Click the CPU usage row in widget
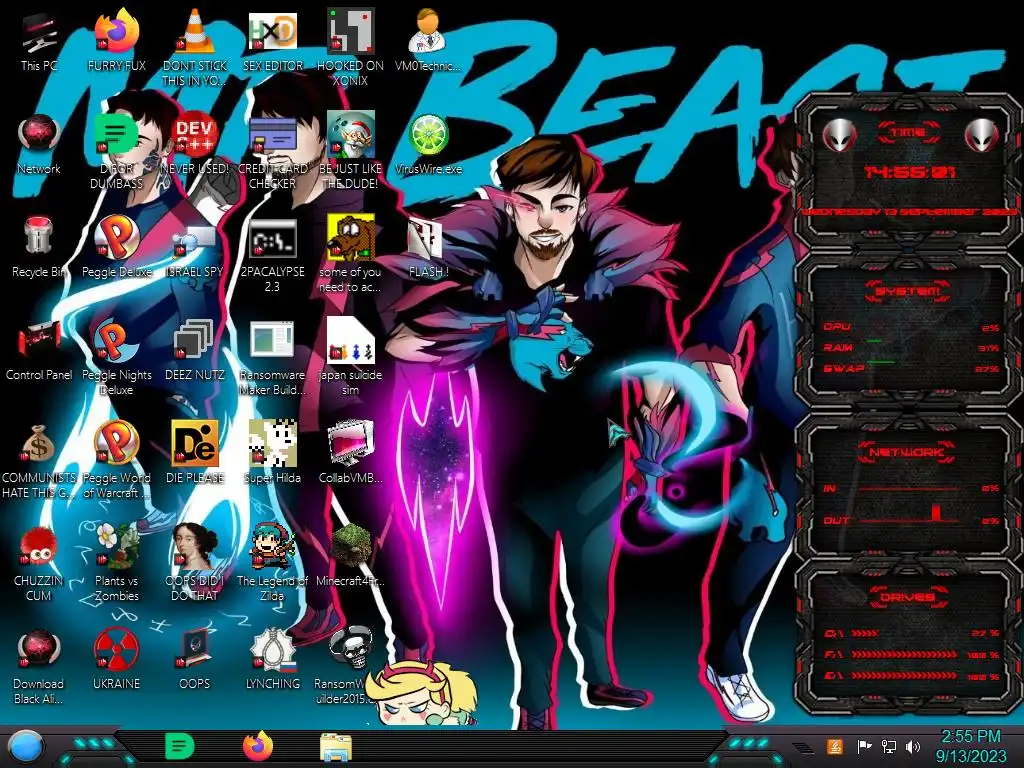The image size is (1024, 768). pyautogui.click(x=912, y=327)
